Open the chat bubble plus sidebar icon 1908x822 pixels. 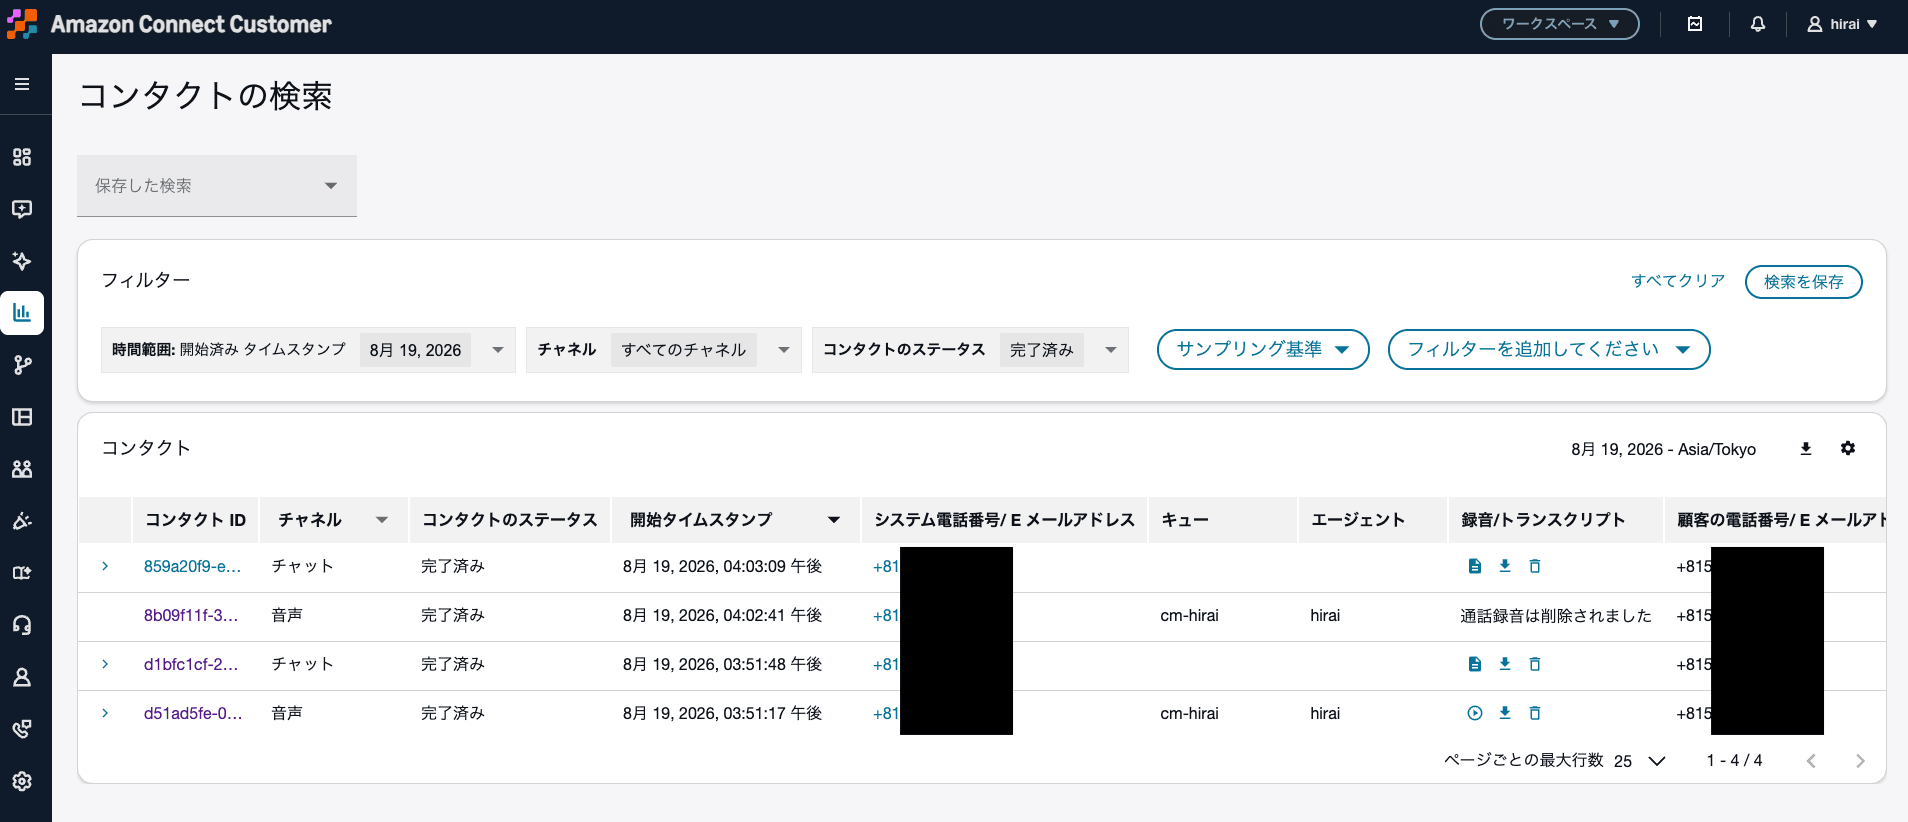(x=22, y=209)
